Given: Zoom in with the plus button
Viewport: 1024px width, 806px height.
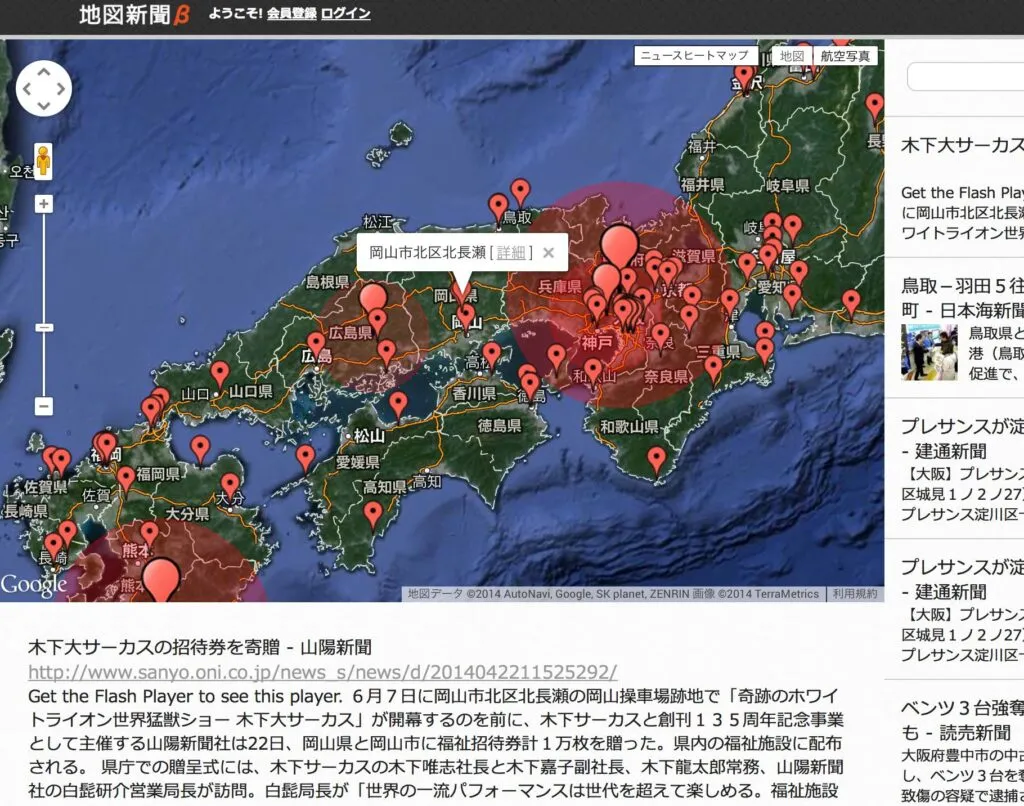Looking at the screenshot, I should tap(44, 204).
